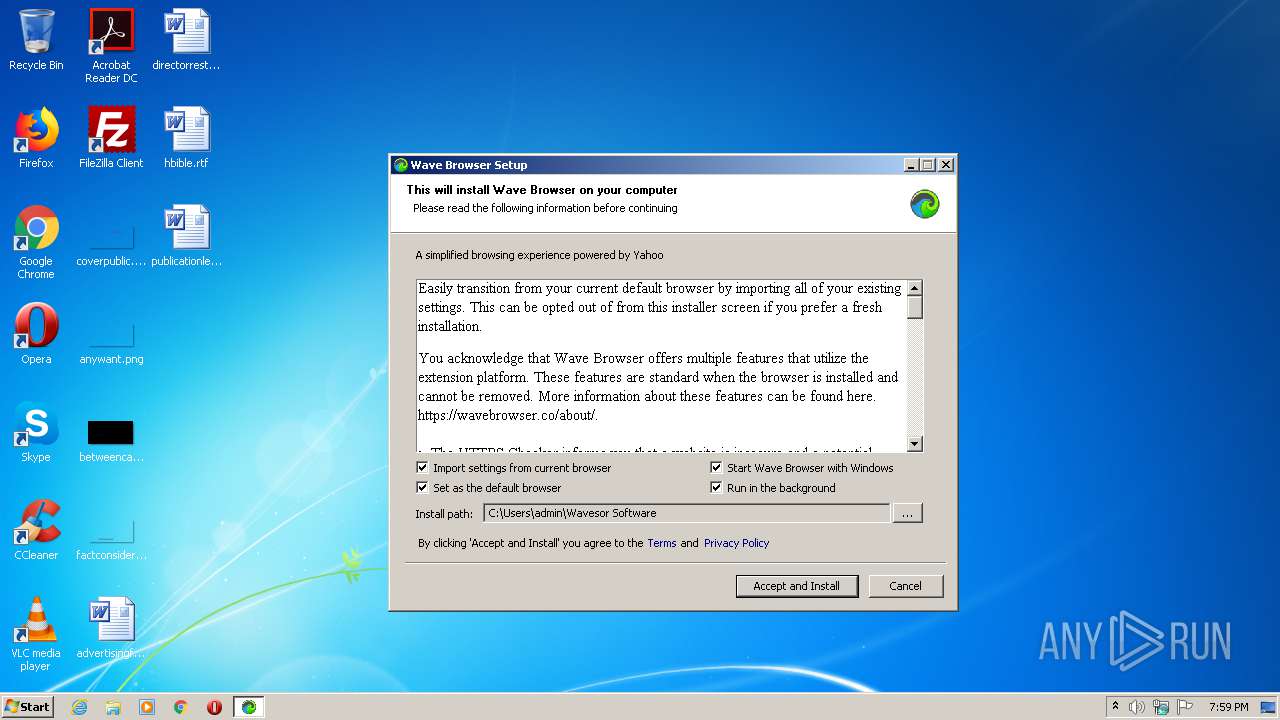
Task: Open Action Center flag icon
Action: 1185,707
